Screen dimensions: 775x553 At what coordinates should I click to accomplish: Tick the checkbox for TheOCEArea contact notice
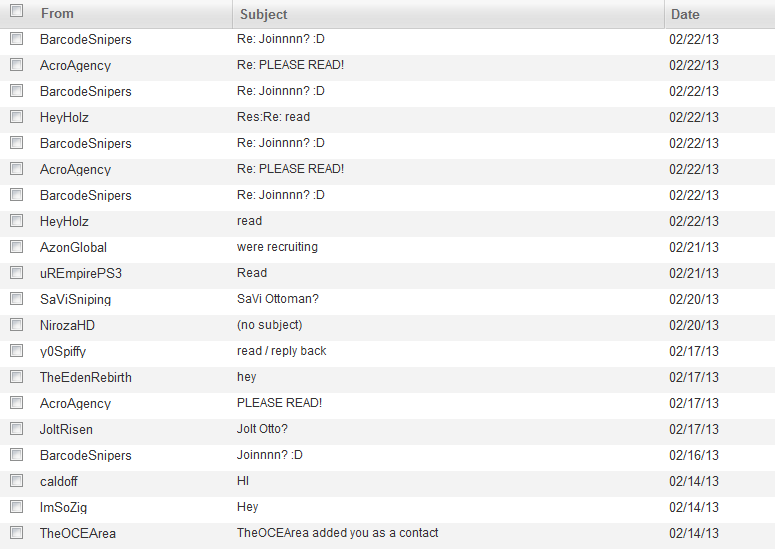tap(16, 533)
